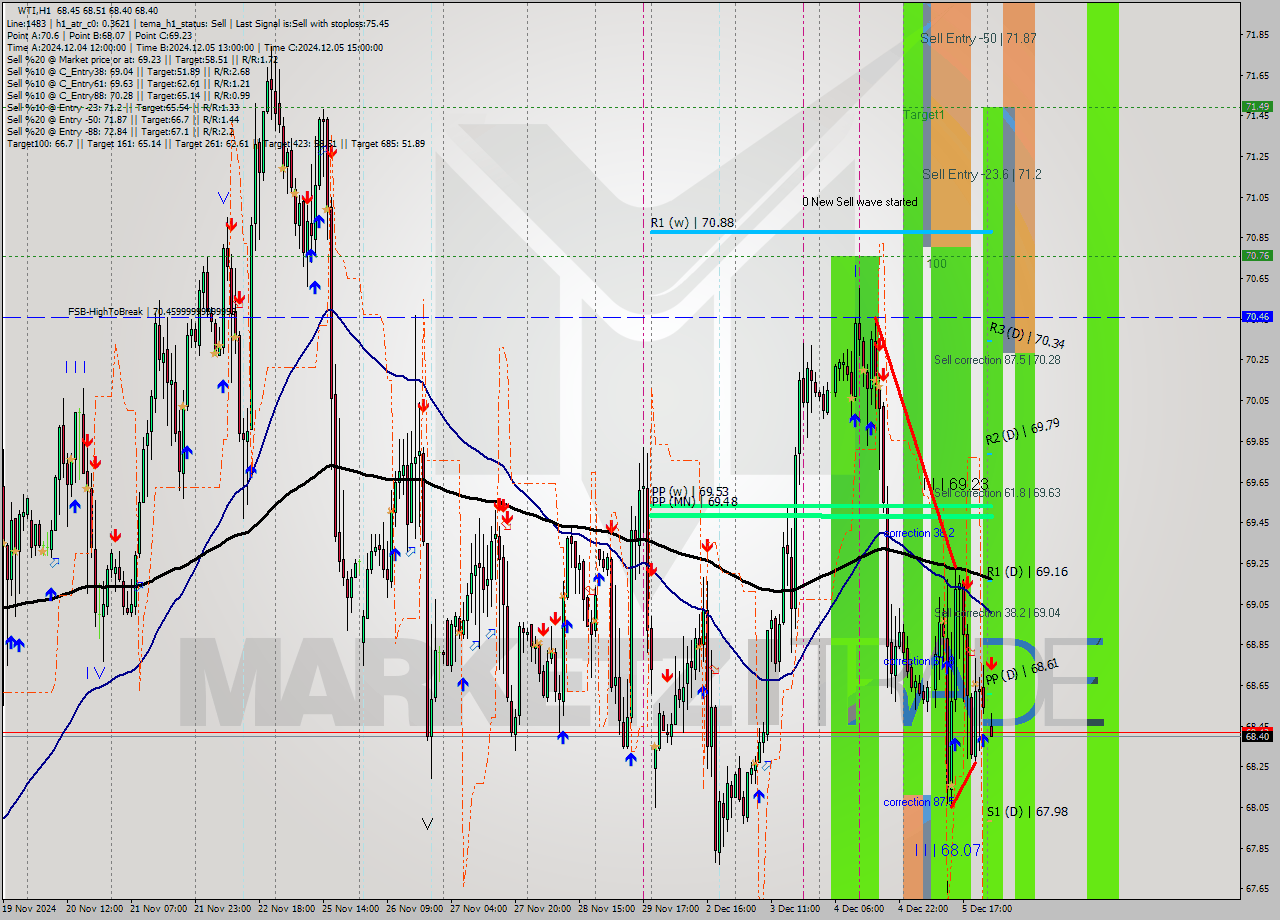Image resolution: width=1280 pixels, height=920 pixels.
Task: Click the '69.23' wave point label
Action: click(967, 484)
